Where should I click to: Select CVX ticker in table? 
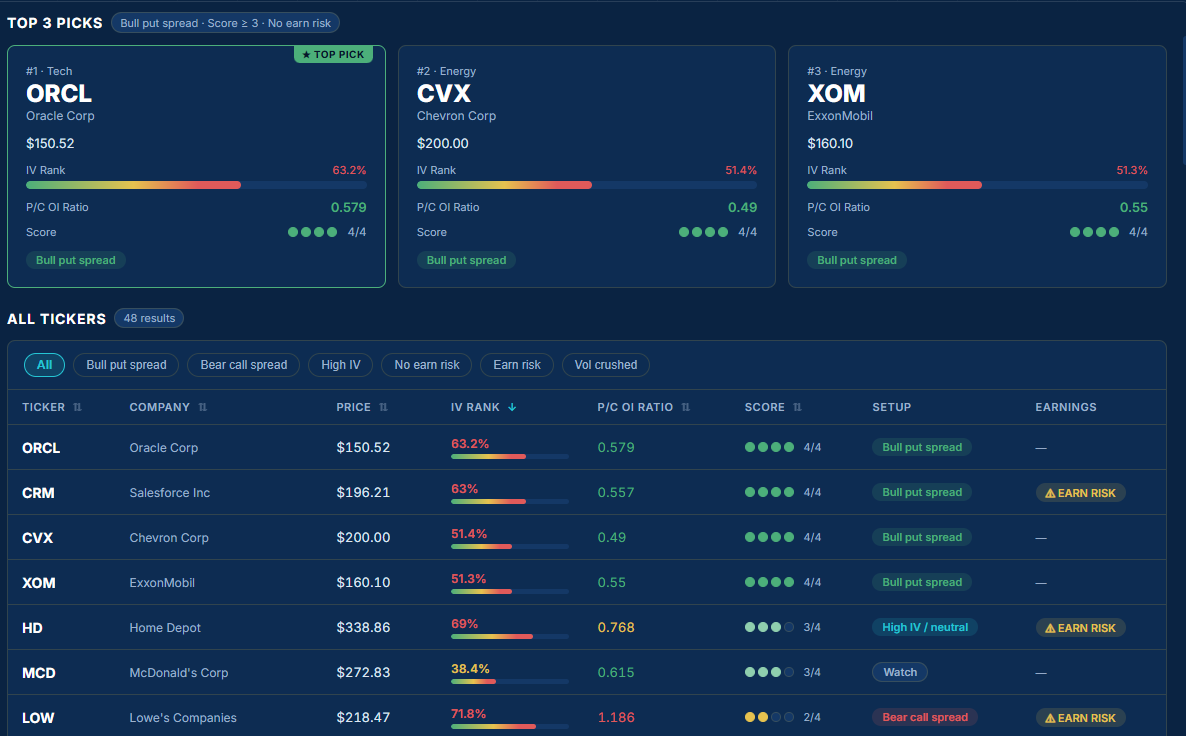pyautogui.click(x=37, y=538)
